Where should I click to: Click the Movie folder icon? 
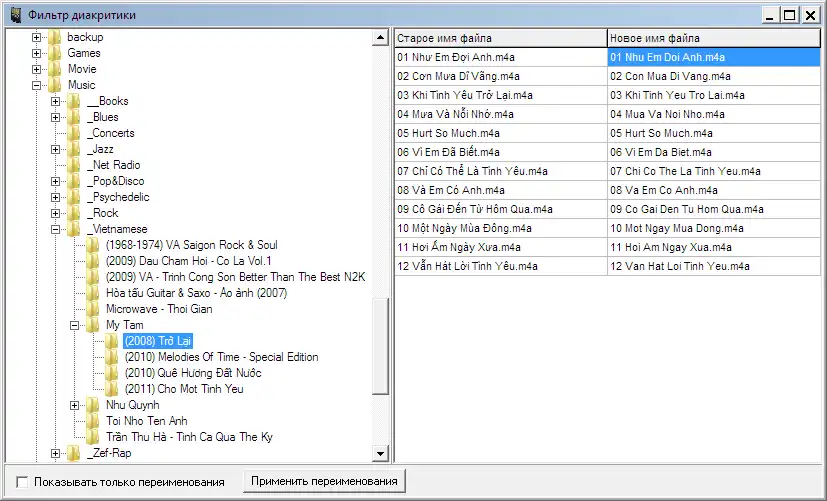[54, 69]
